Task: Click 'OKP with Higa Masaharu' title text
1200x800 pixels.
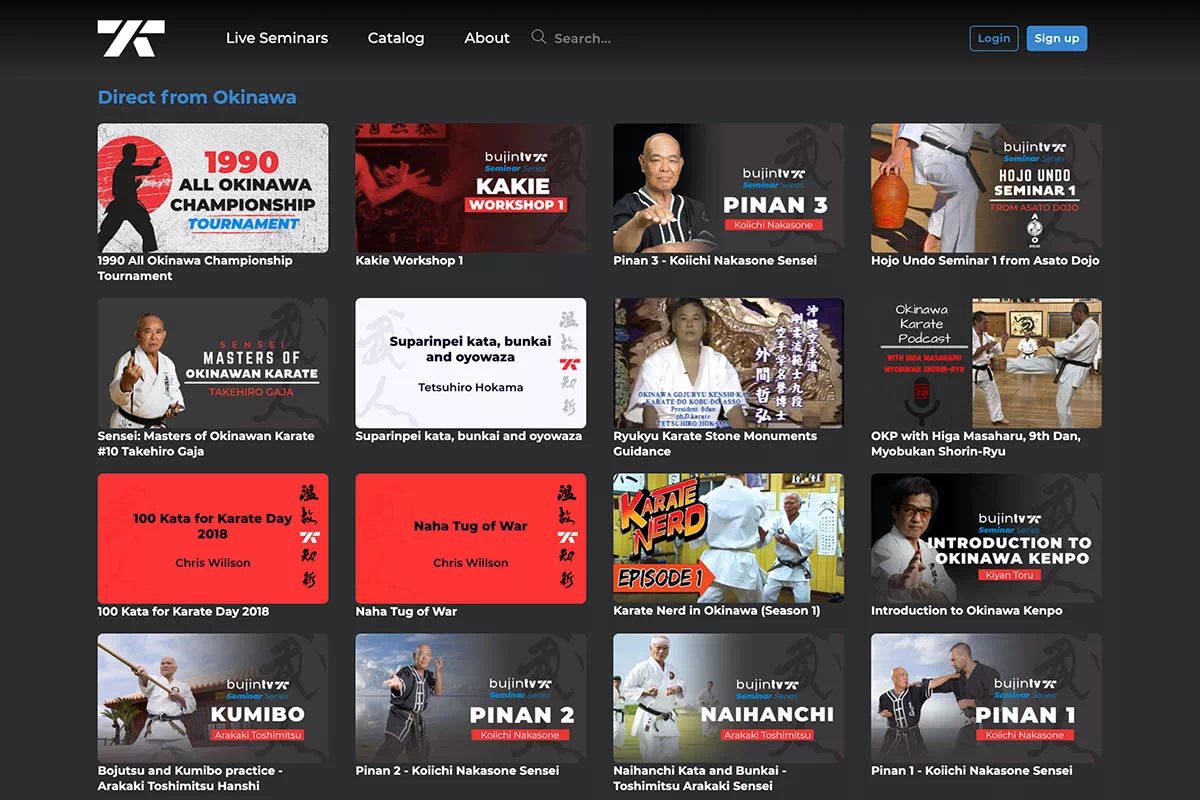Action: [976, 443]
